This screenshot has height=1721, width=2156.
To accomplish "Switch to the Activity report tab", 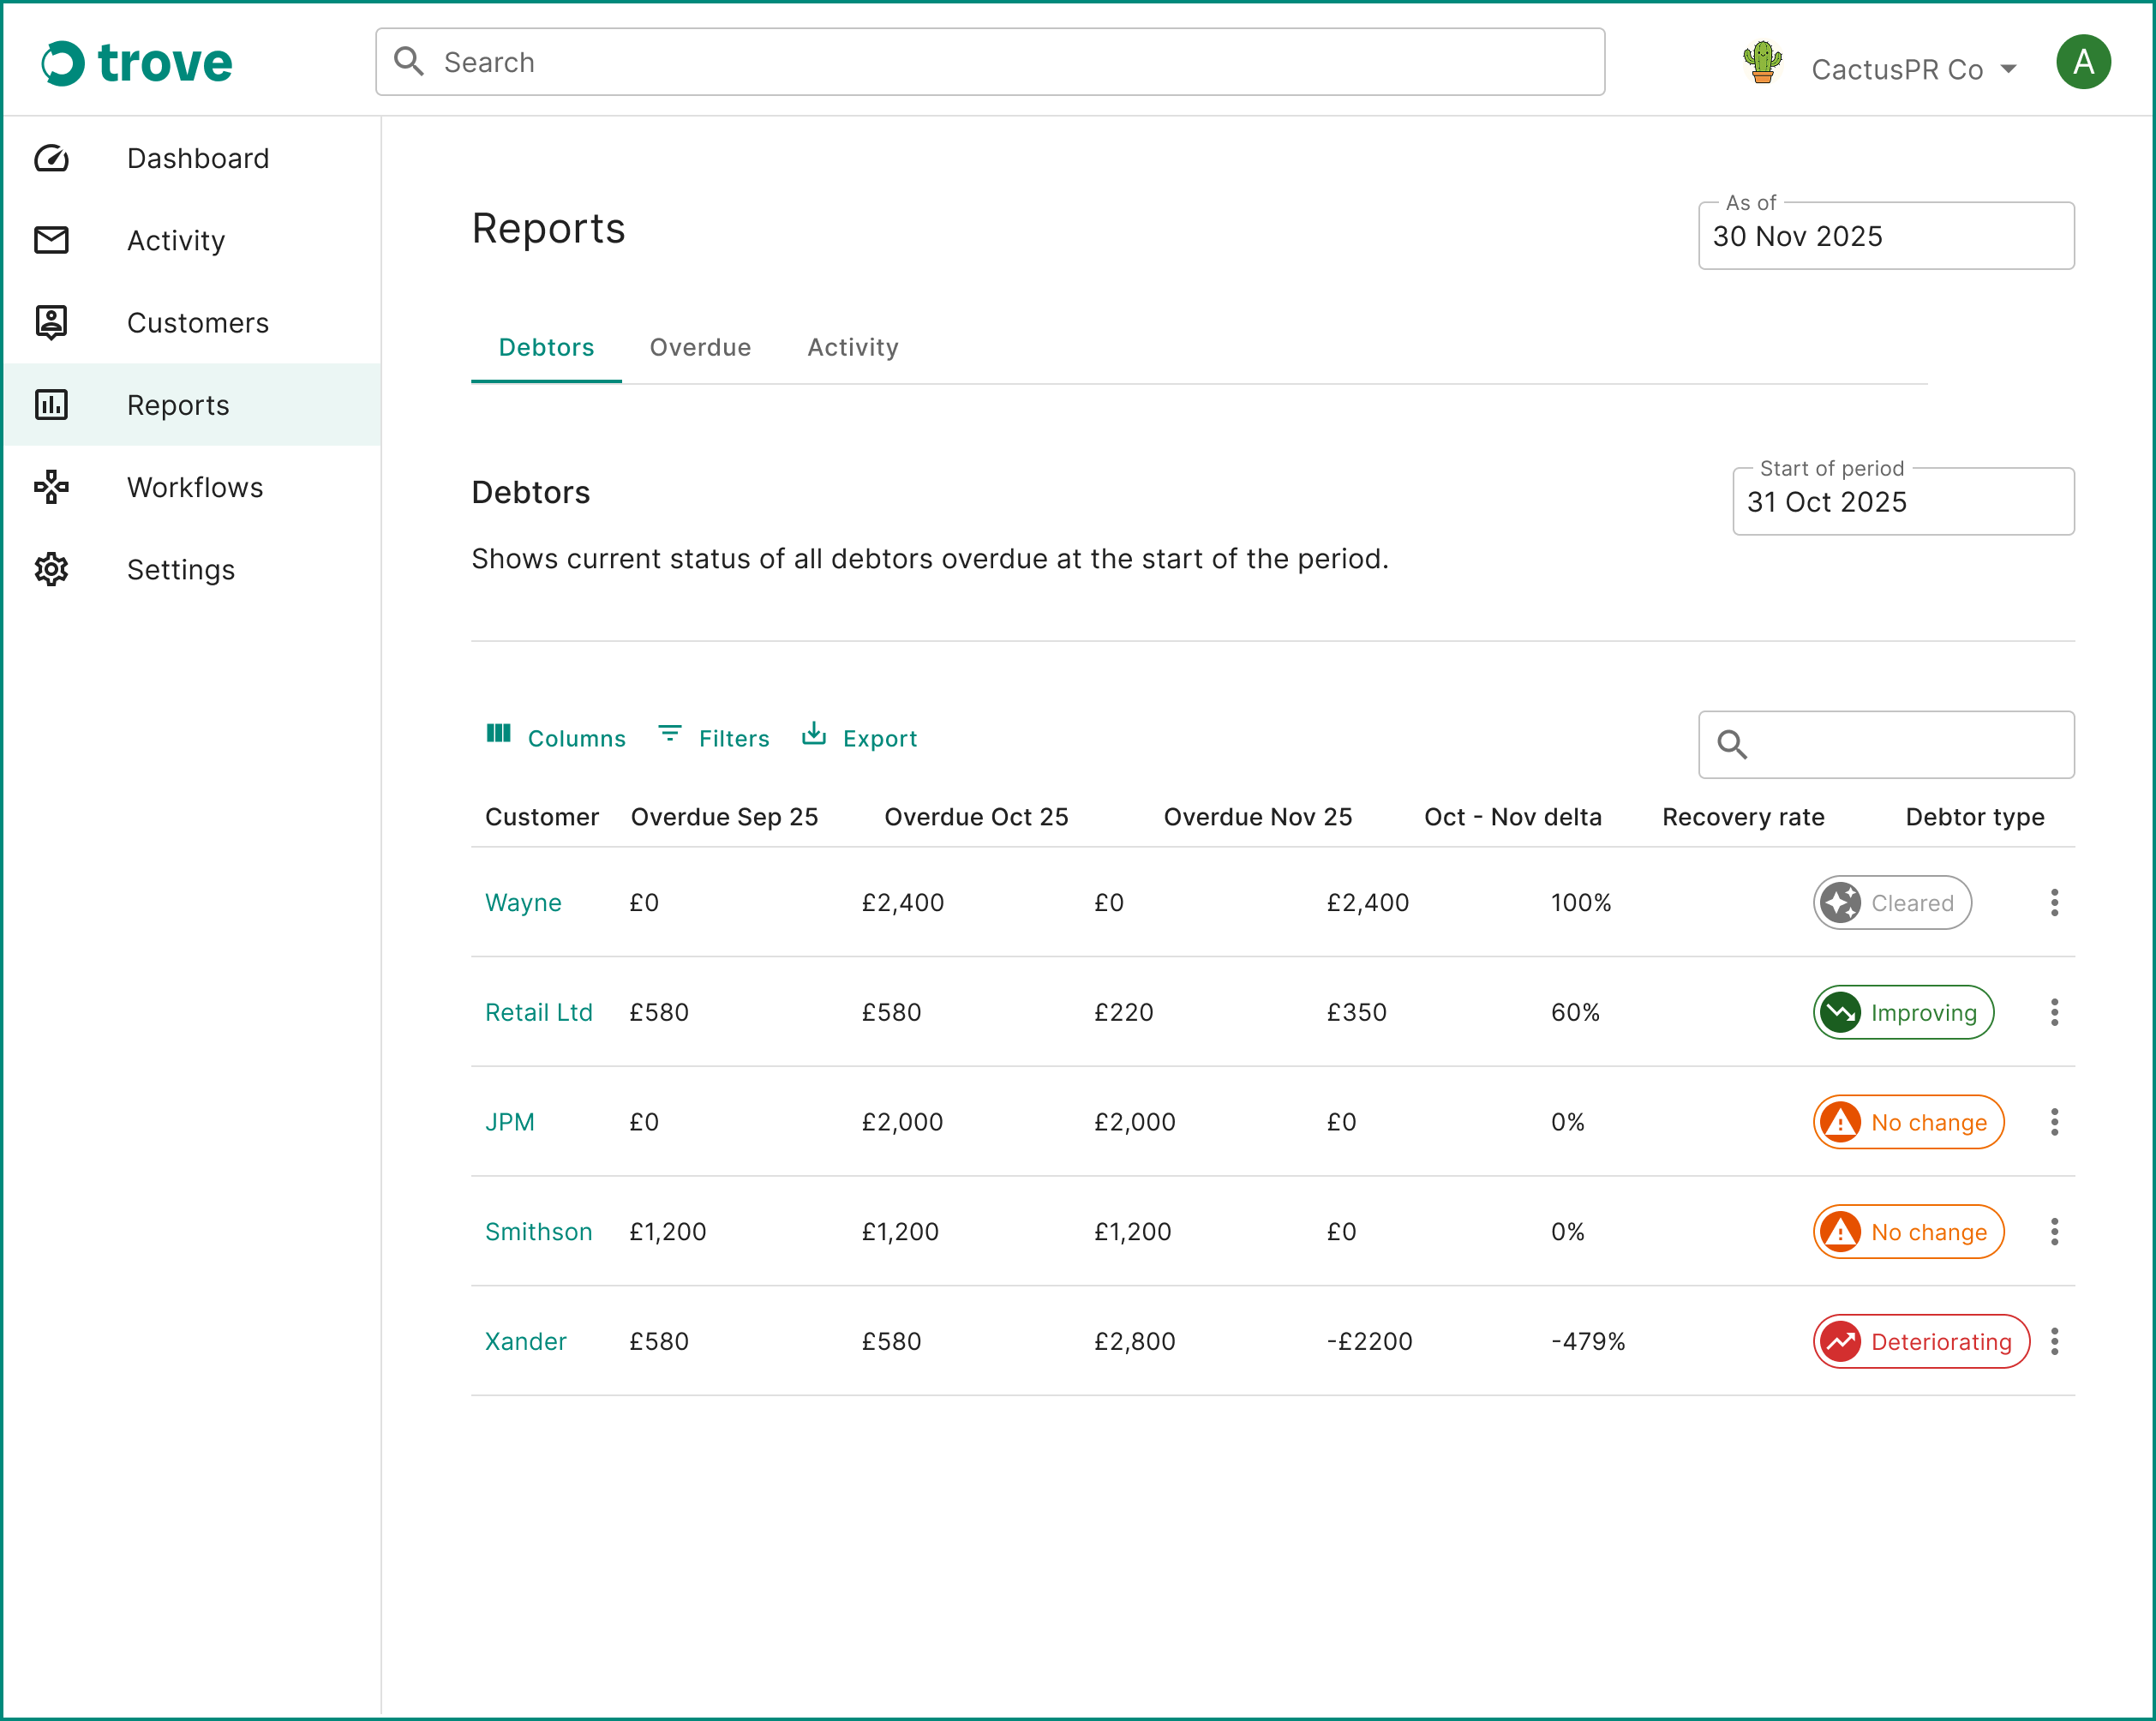I will coord(852,347).
